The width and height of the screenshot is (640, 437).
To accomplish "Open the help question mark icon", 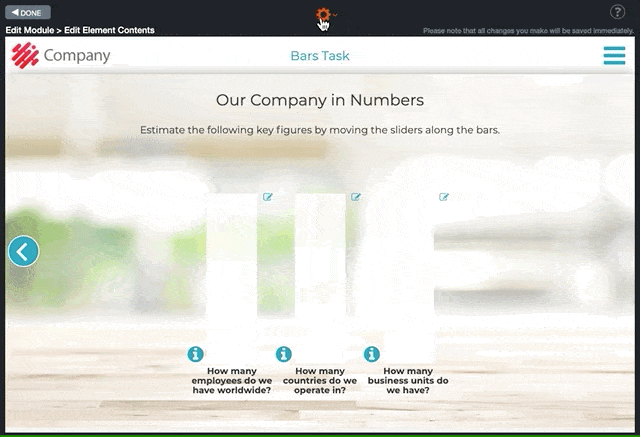I will [617, 12].
